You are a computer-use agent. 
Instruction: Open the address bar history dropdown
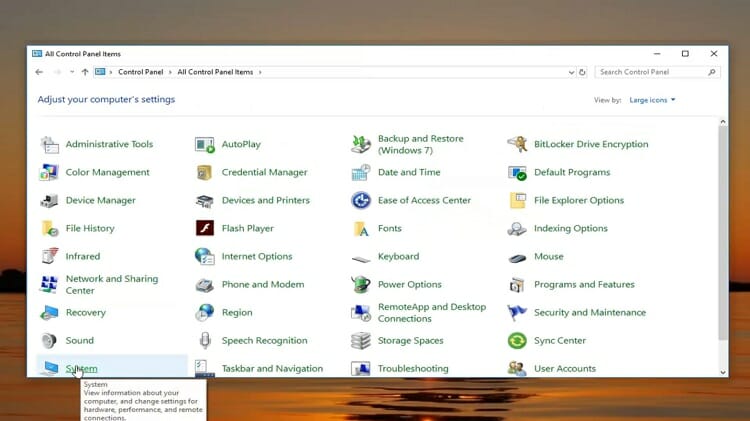[571, 72]
